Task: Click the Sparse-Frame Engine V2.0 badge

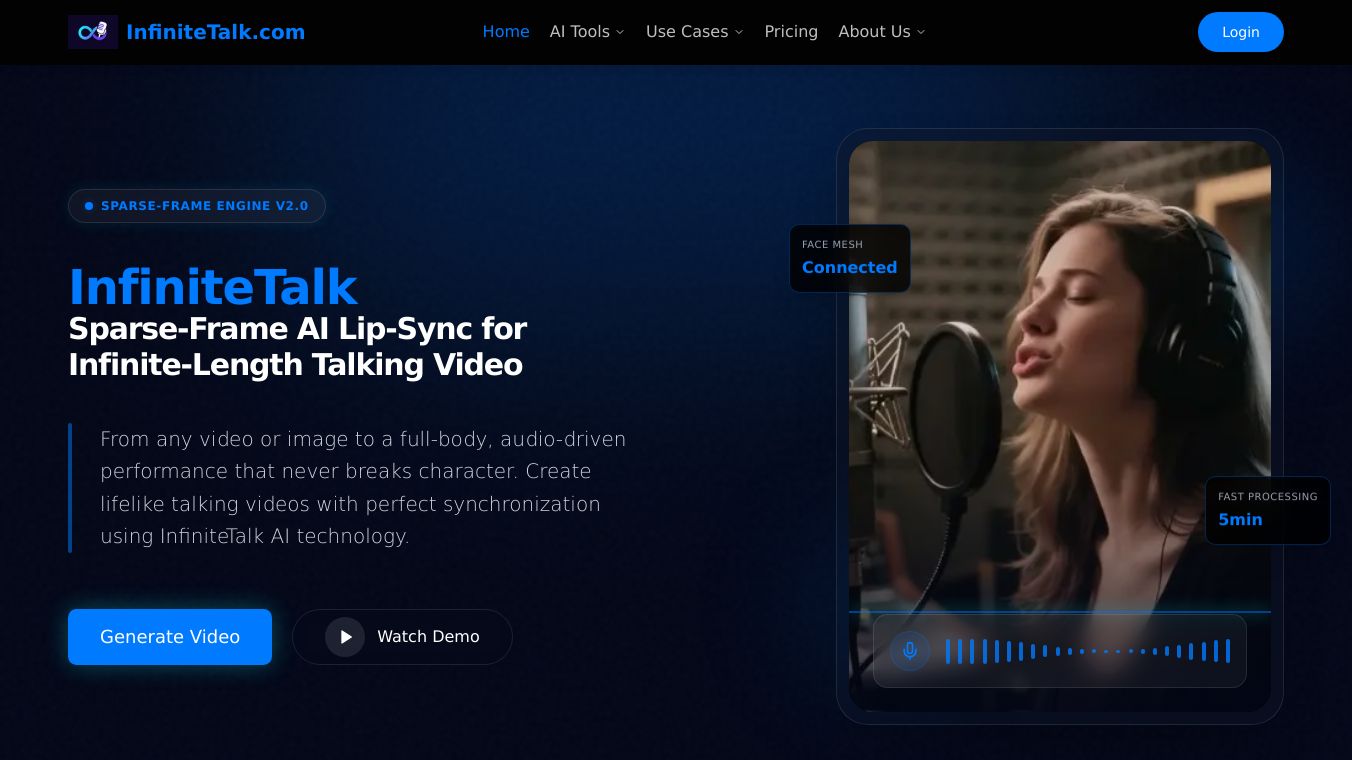Action: 197,206
